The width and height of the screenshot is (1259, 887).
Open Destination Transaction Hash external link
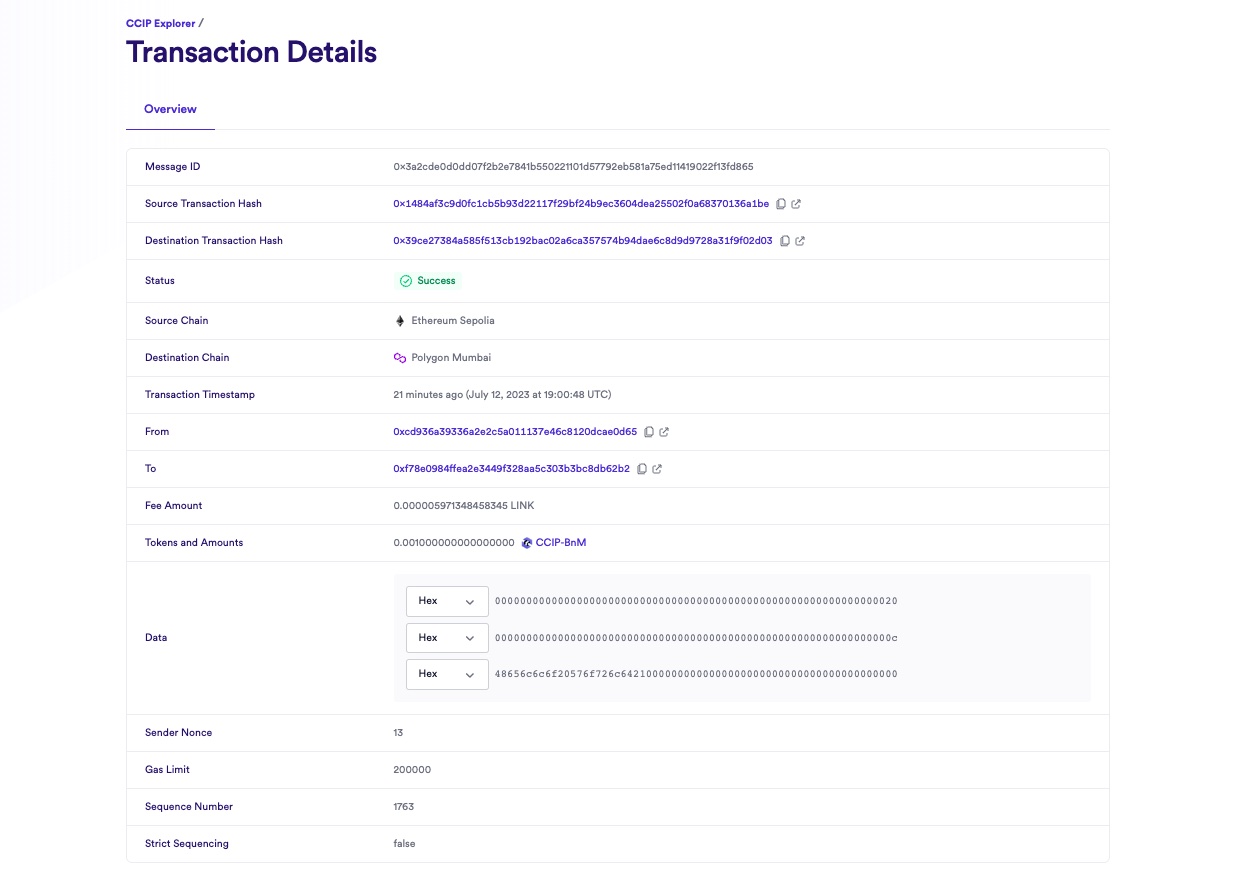pyautogui.click(x=800, y=241)
